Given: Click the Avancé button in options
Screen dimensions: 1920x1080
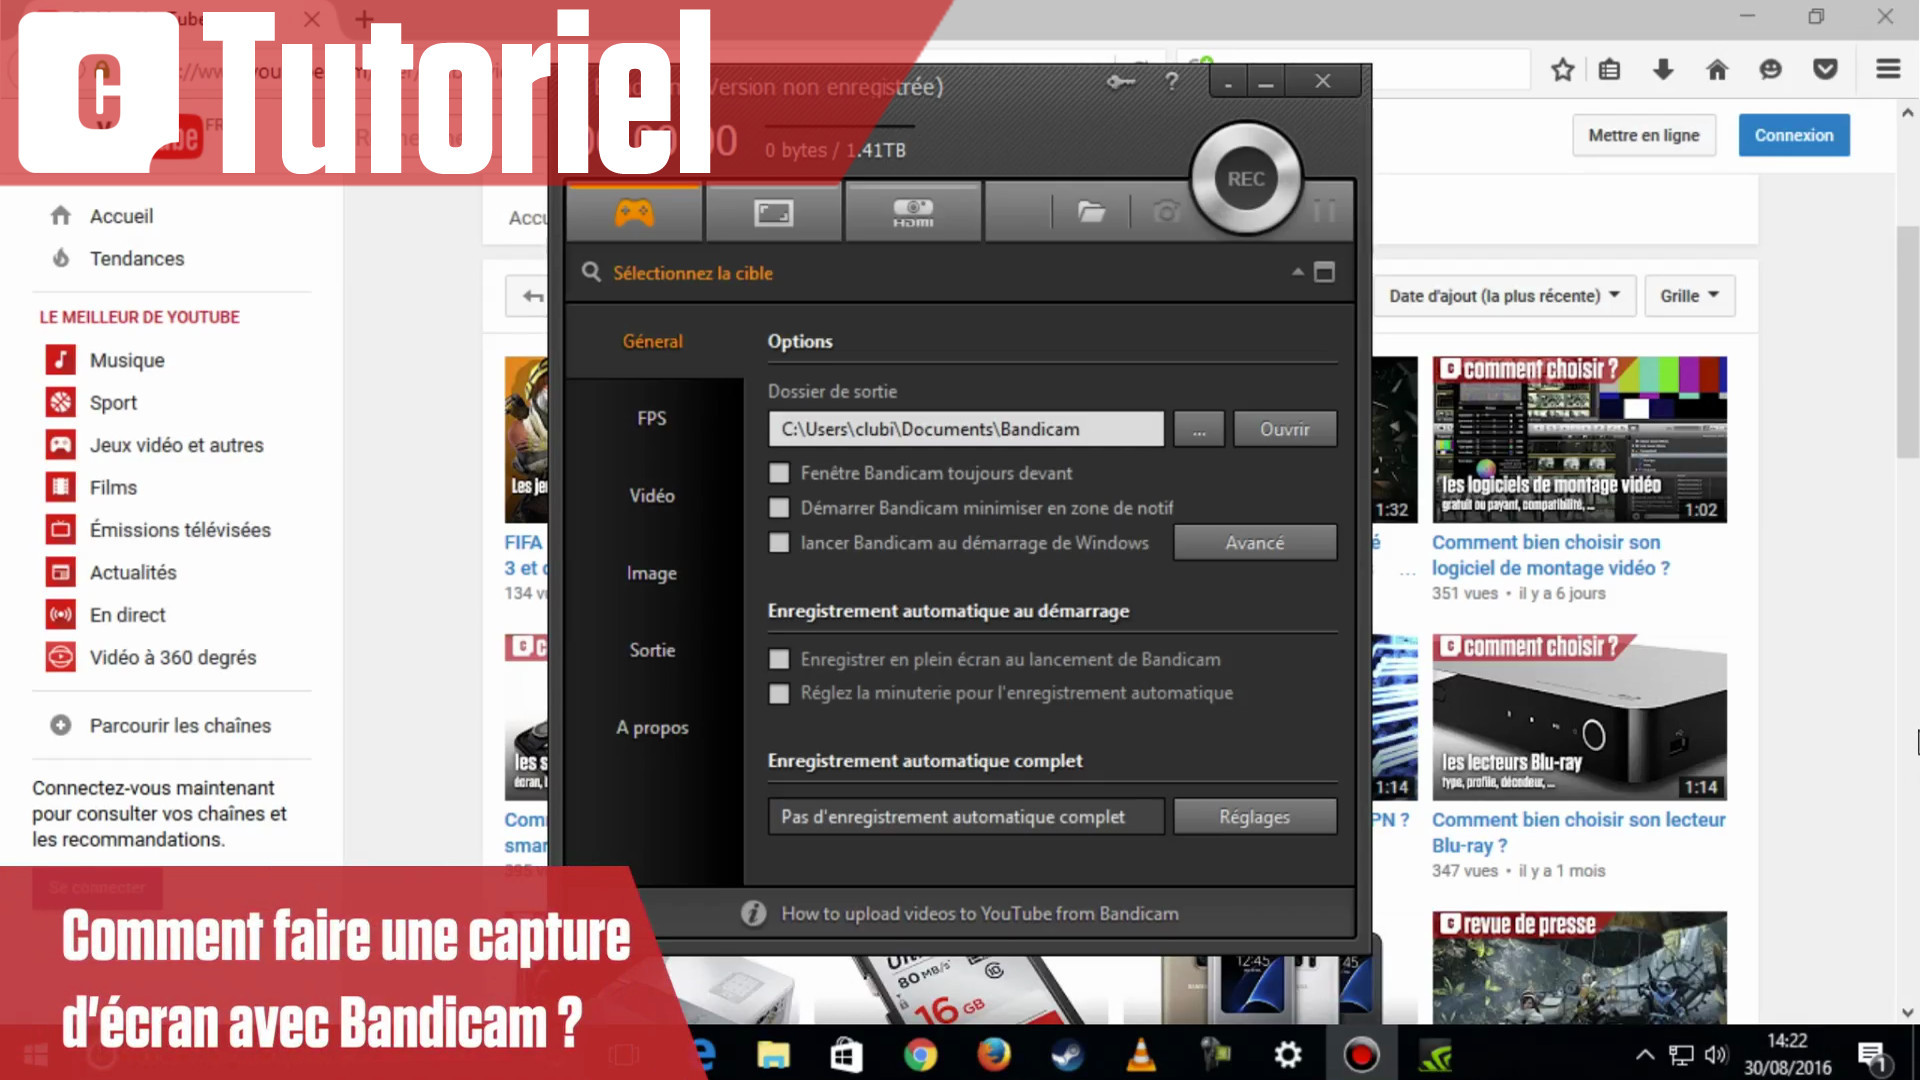Looking at the screenshot, I should click(1253, 542).
